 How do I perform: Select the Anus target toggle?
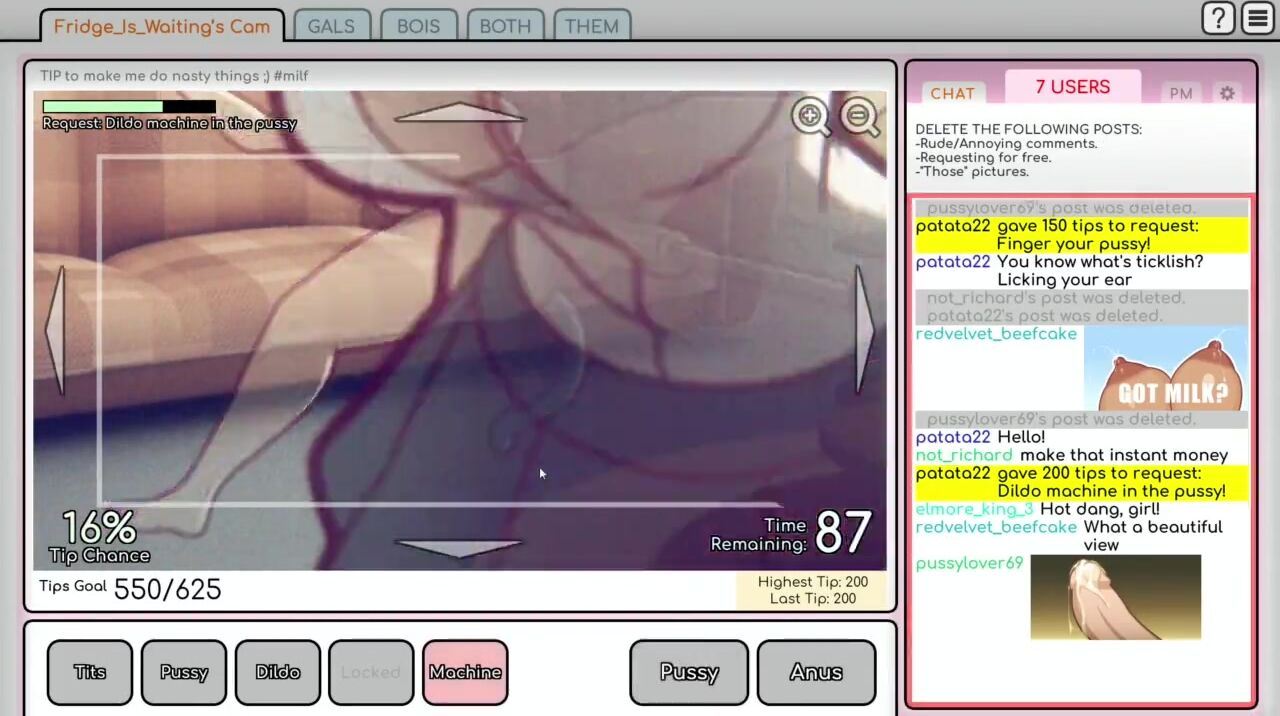coord(816,672)
